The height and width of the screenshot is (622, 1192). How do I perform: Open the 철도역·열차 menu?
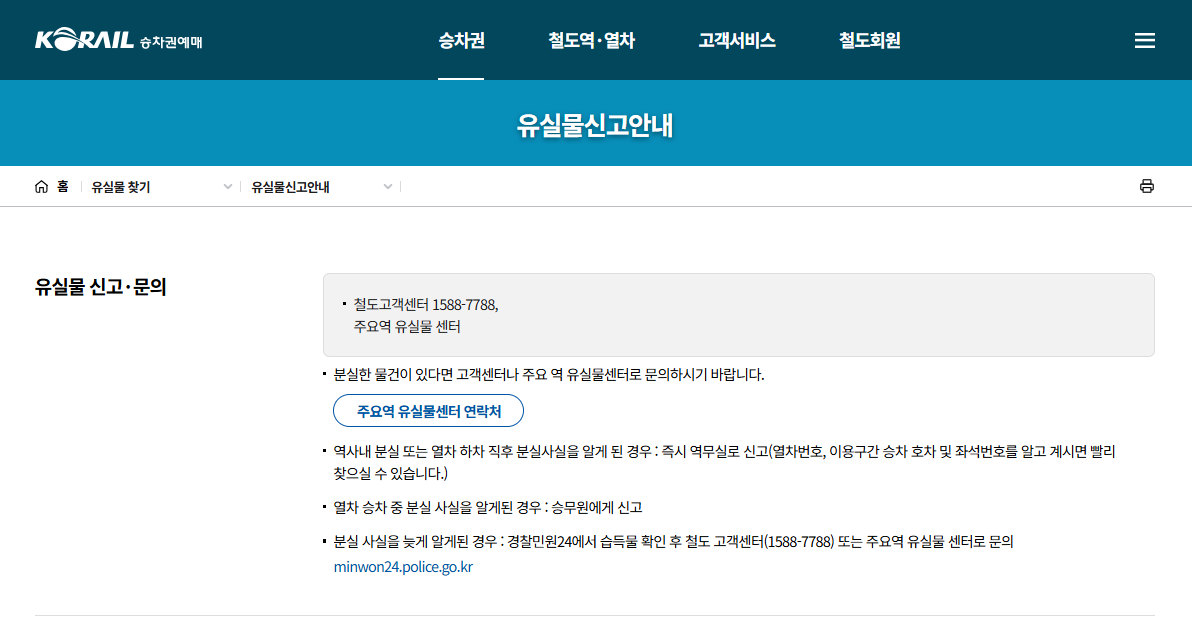(591, 40)
